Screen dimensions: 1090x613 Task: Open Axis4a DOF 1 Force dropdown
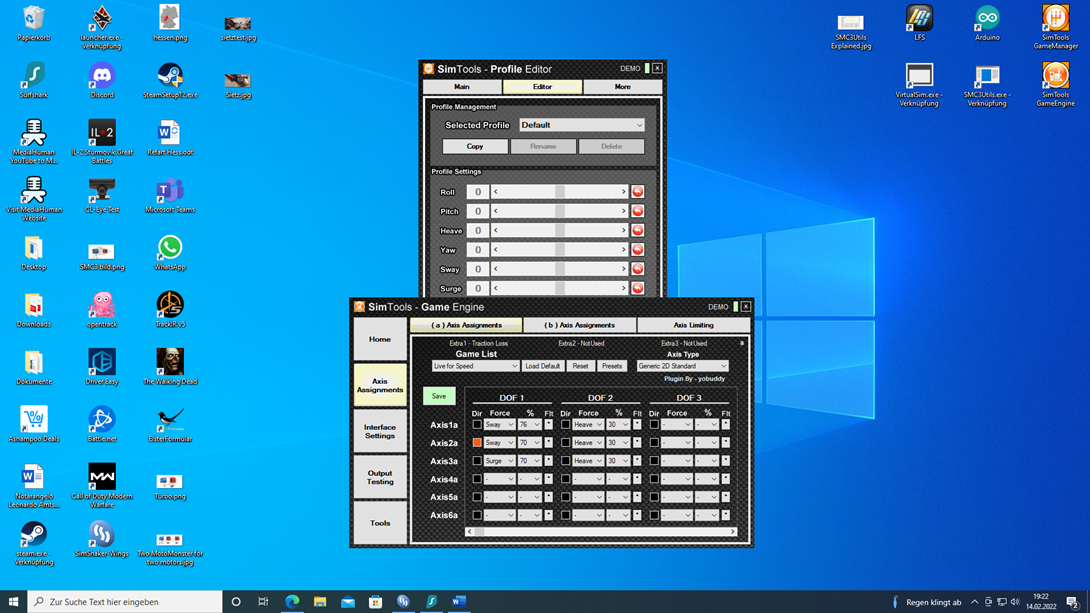coord(499,479)
